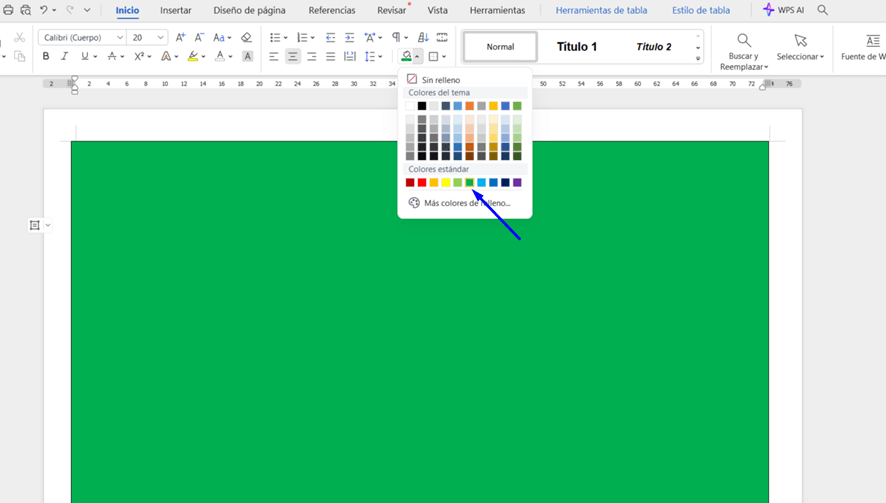Click the shading paint bucket icon

click(x=406, y=57)
